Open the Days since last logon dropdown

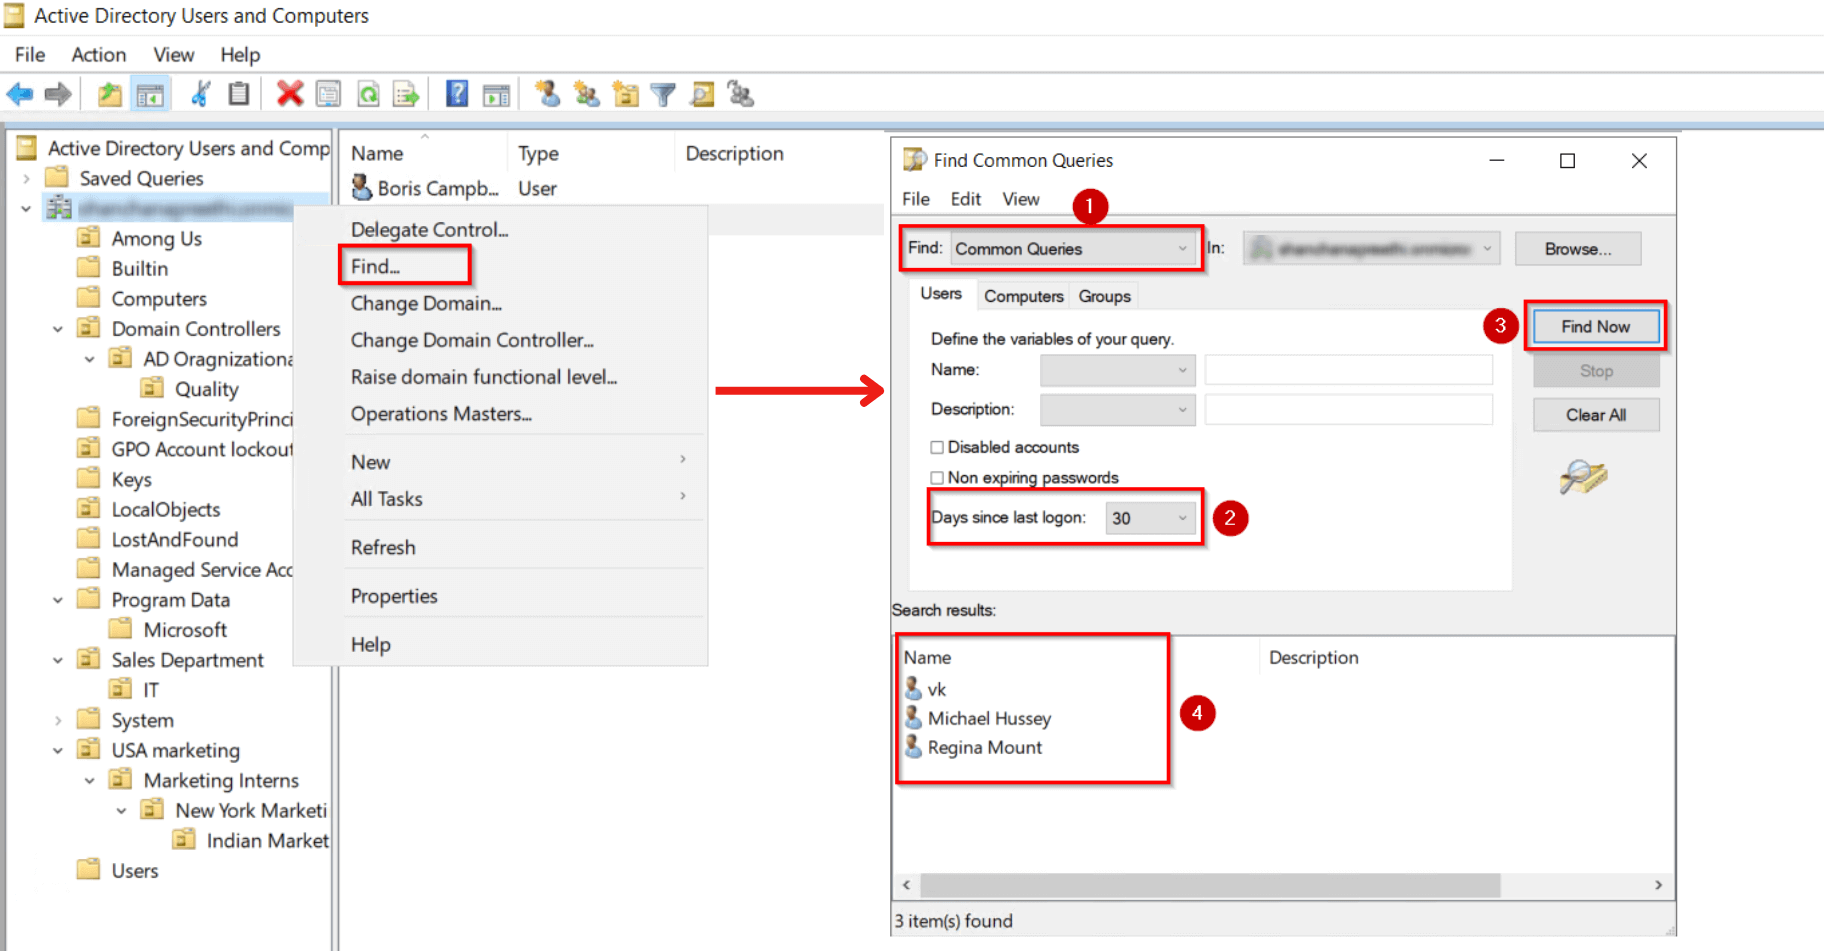tap(1183, 518)
